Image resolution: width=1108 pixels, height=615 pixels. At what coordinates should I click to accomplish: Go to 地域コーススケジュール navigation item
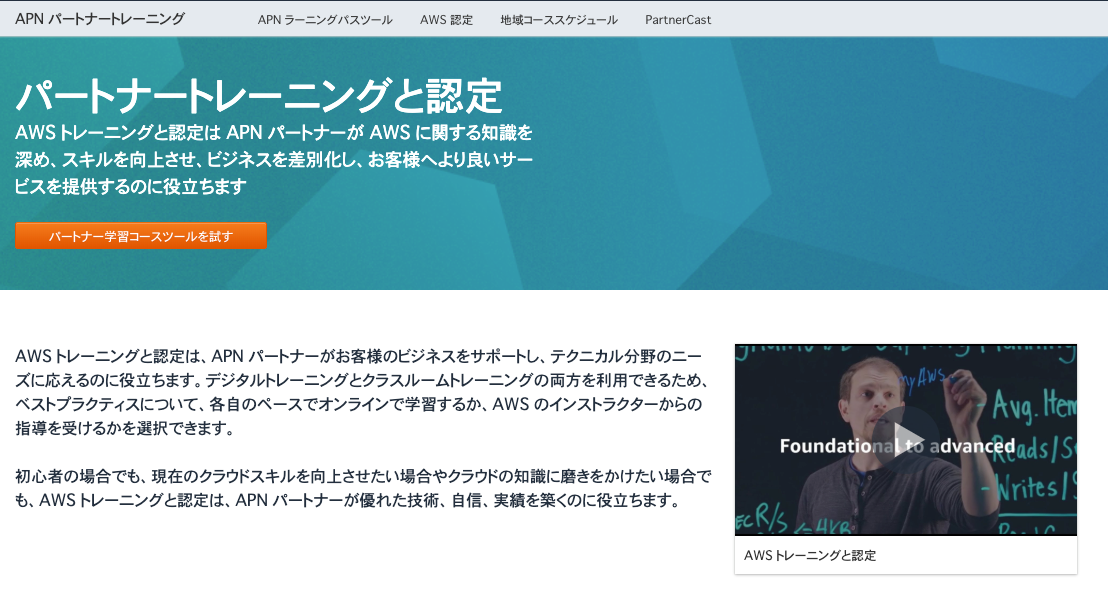[559, 20]
